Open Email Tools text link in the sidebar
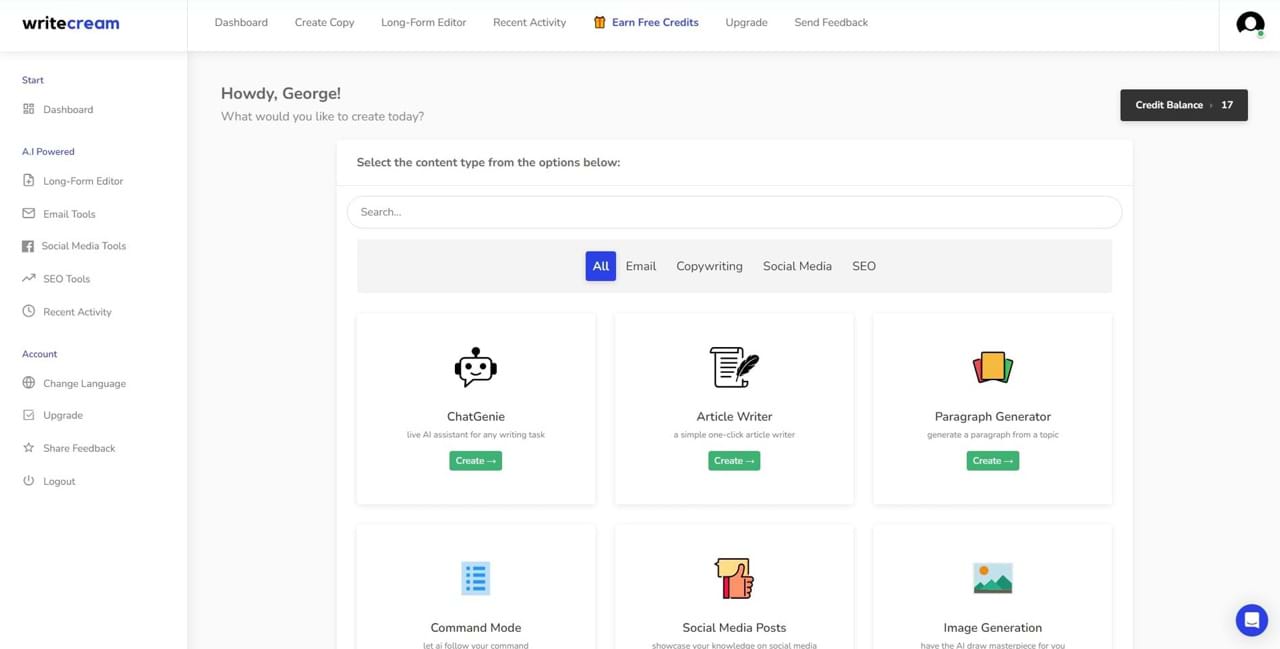This screenshot has width=1280, height=649. pos(69,214)
